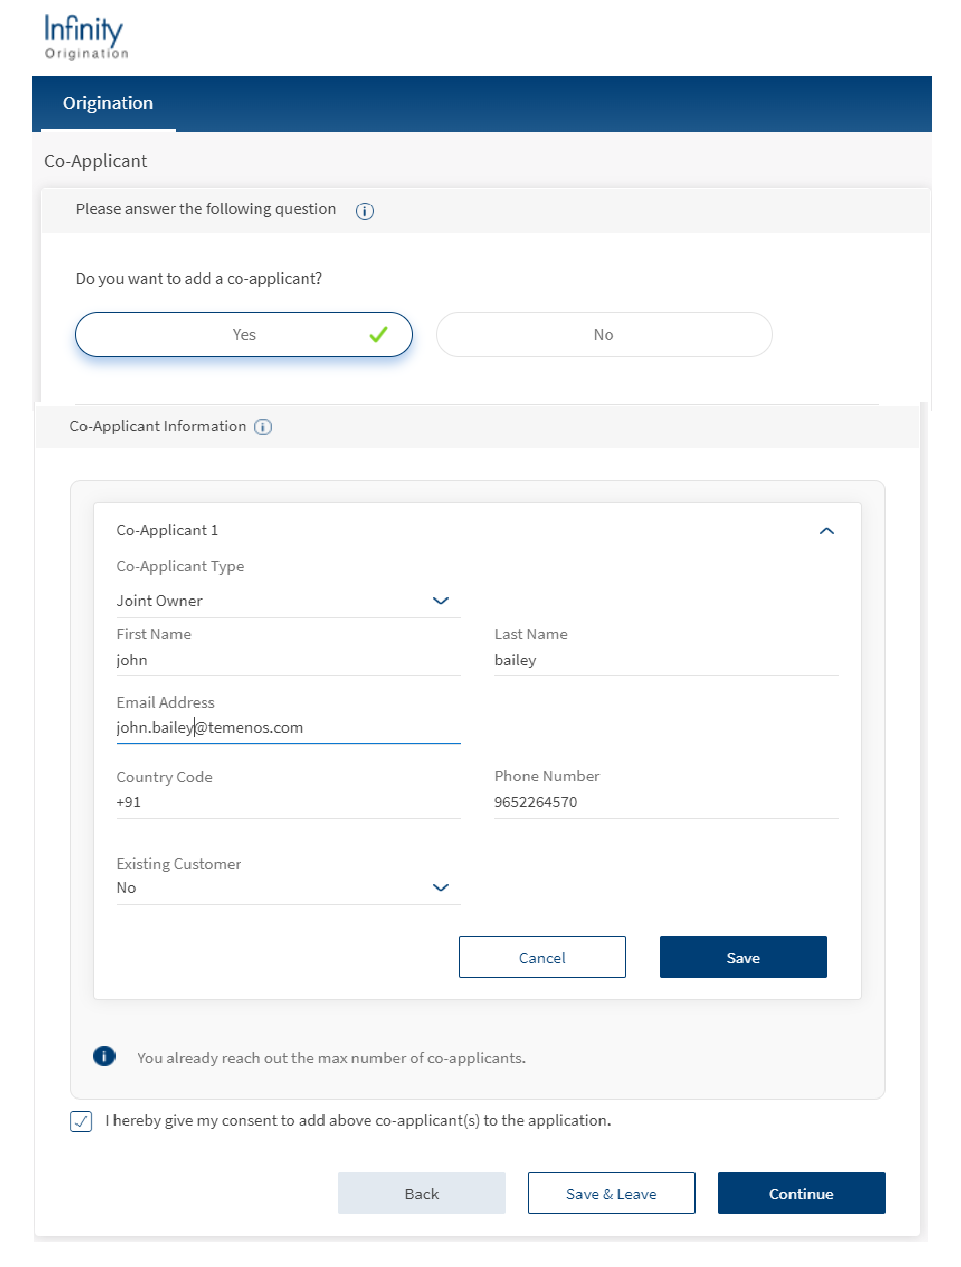Click Save & Leave
961x1267 pixels.
611,1193
